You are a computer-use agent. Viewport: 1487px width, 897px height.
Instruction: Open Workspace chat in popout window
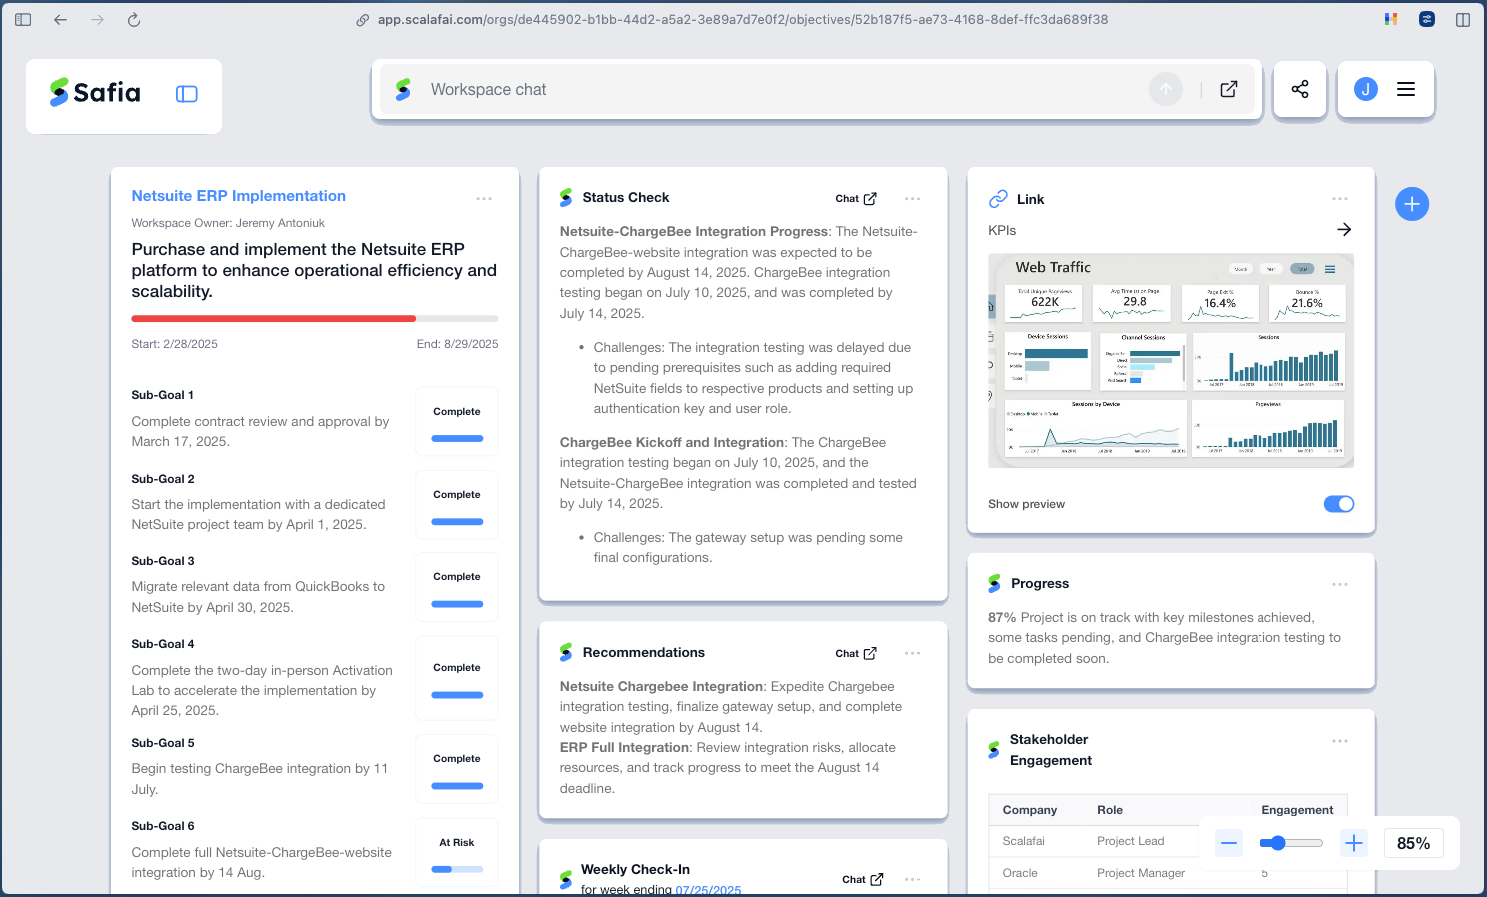coord(1229,89)
